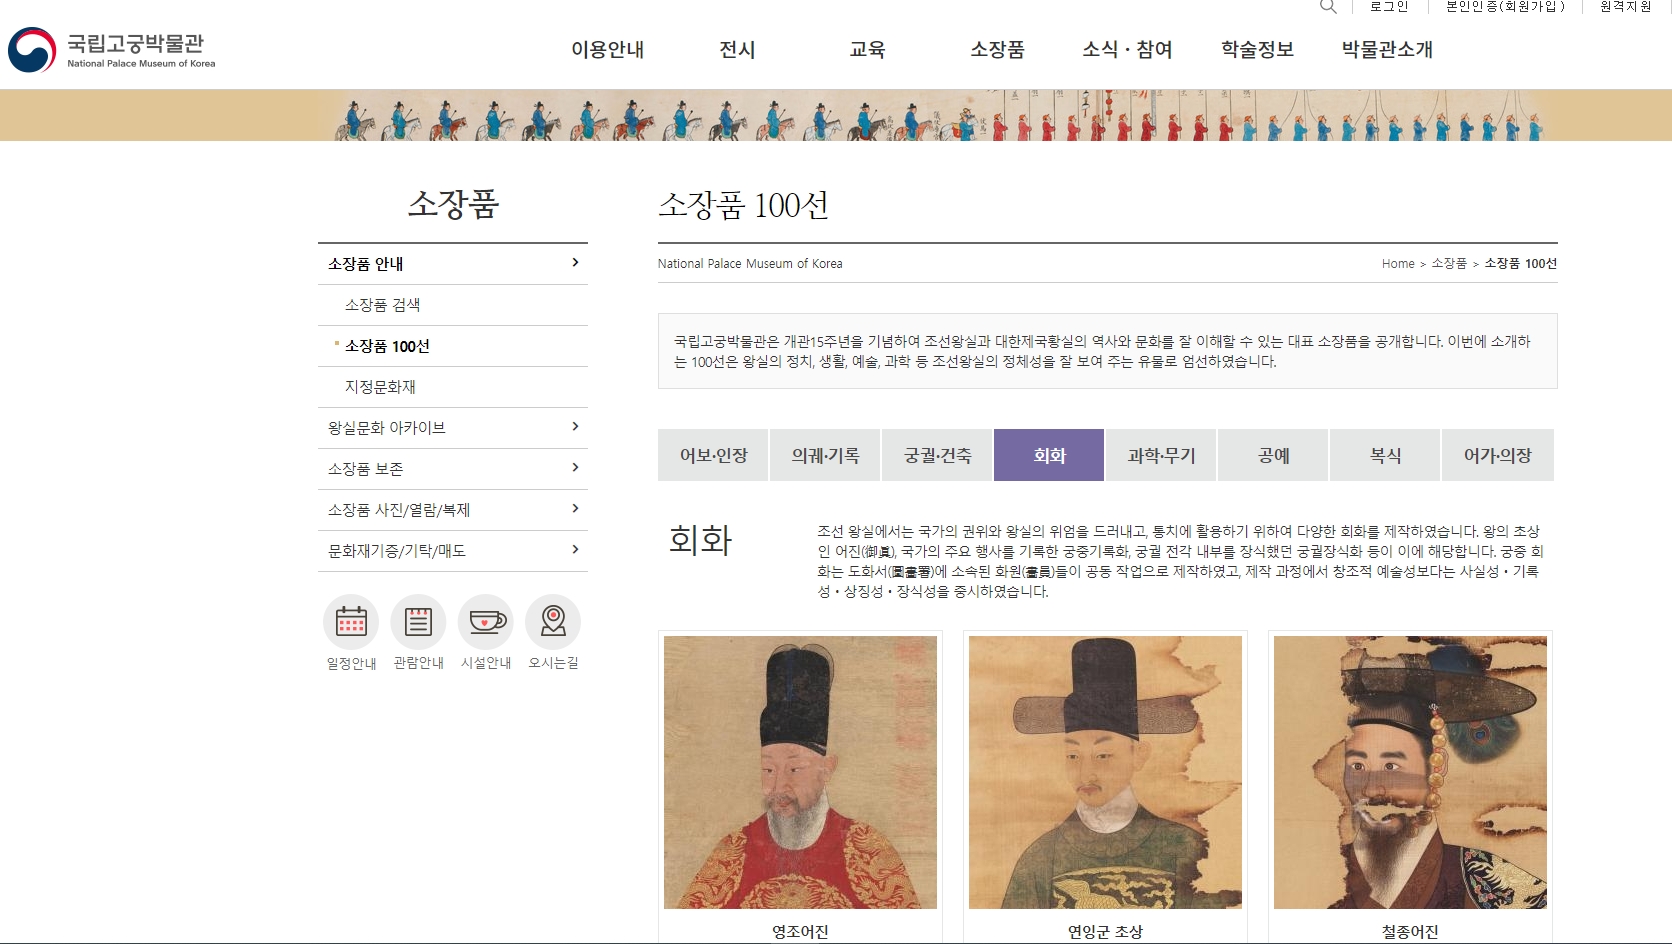Open the 전시 top menu
The width and height of the screenshot is (1672, 944).
point(738,49)
